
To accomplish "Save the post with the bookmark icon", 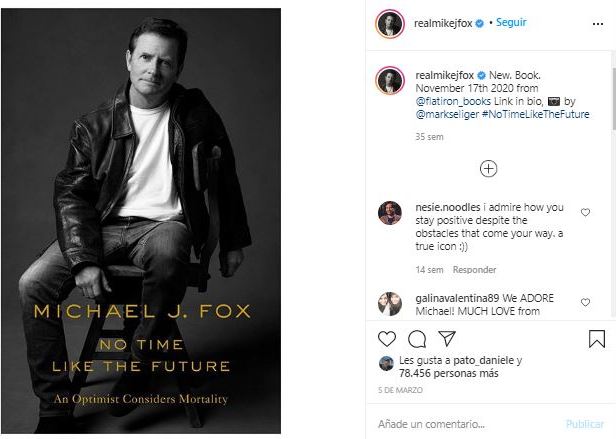I will [x=596, y=339].
